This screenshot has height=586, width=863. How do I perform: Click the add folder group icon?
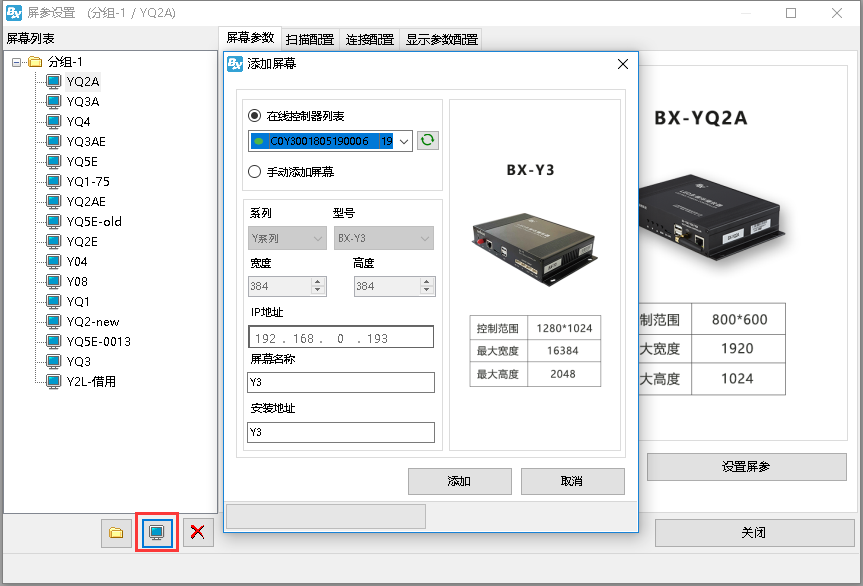pos(116,533)
